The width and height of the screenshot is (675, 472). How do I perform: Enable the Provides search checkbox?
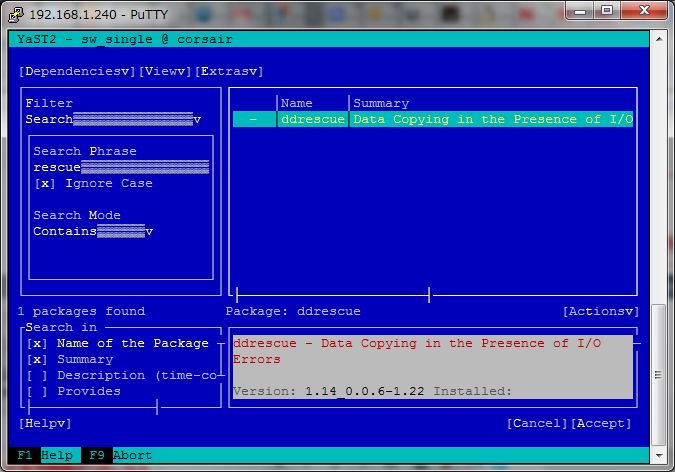point(37,391)
